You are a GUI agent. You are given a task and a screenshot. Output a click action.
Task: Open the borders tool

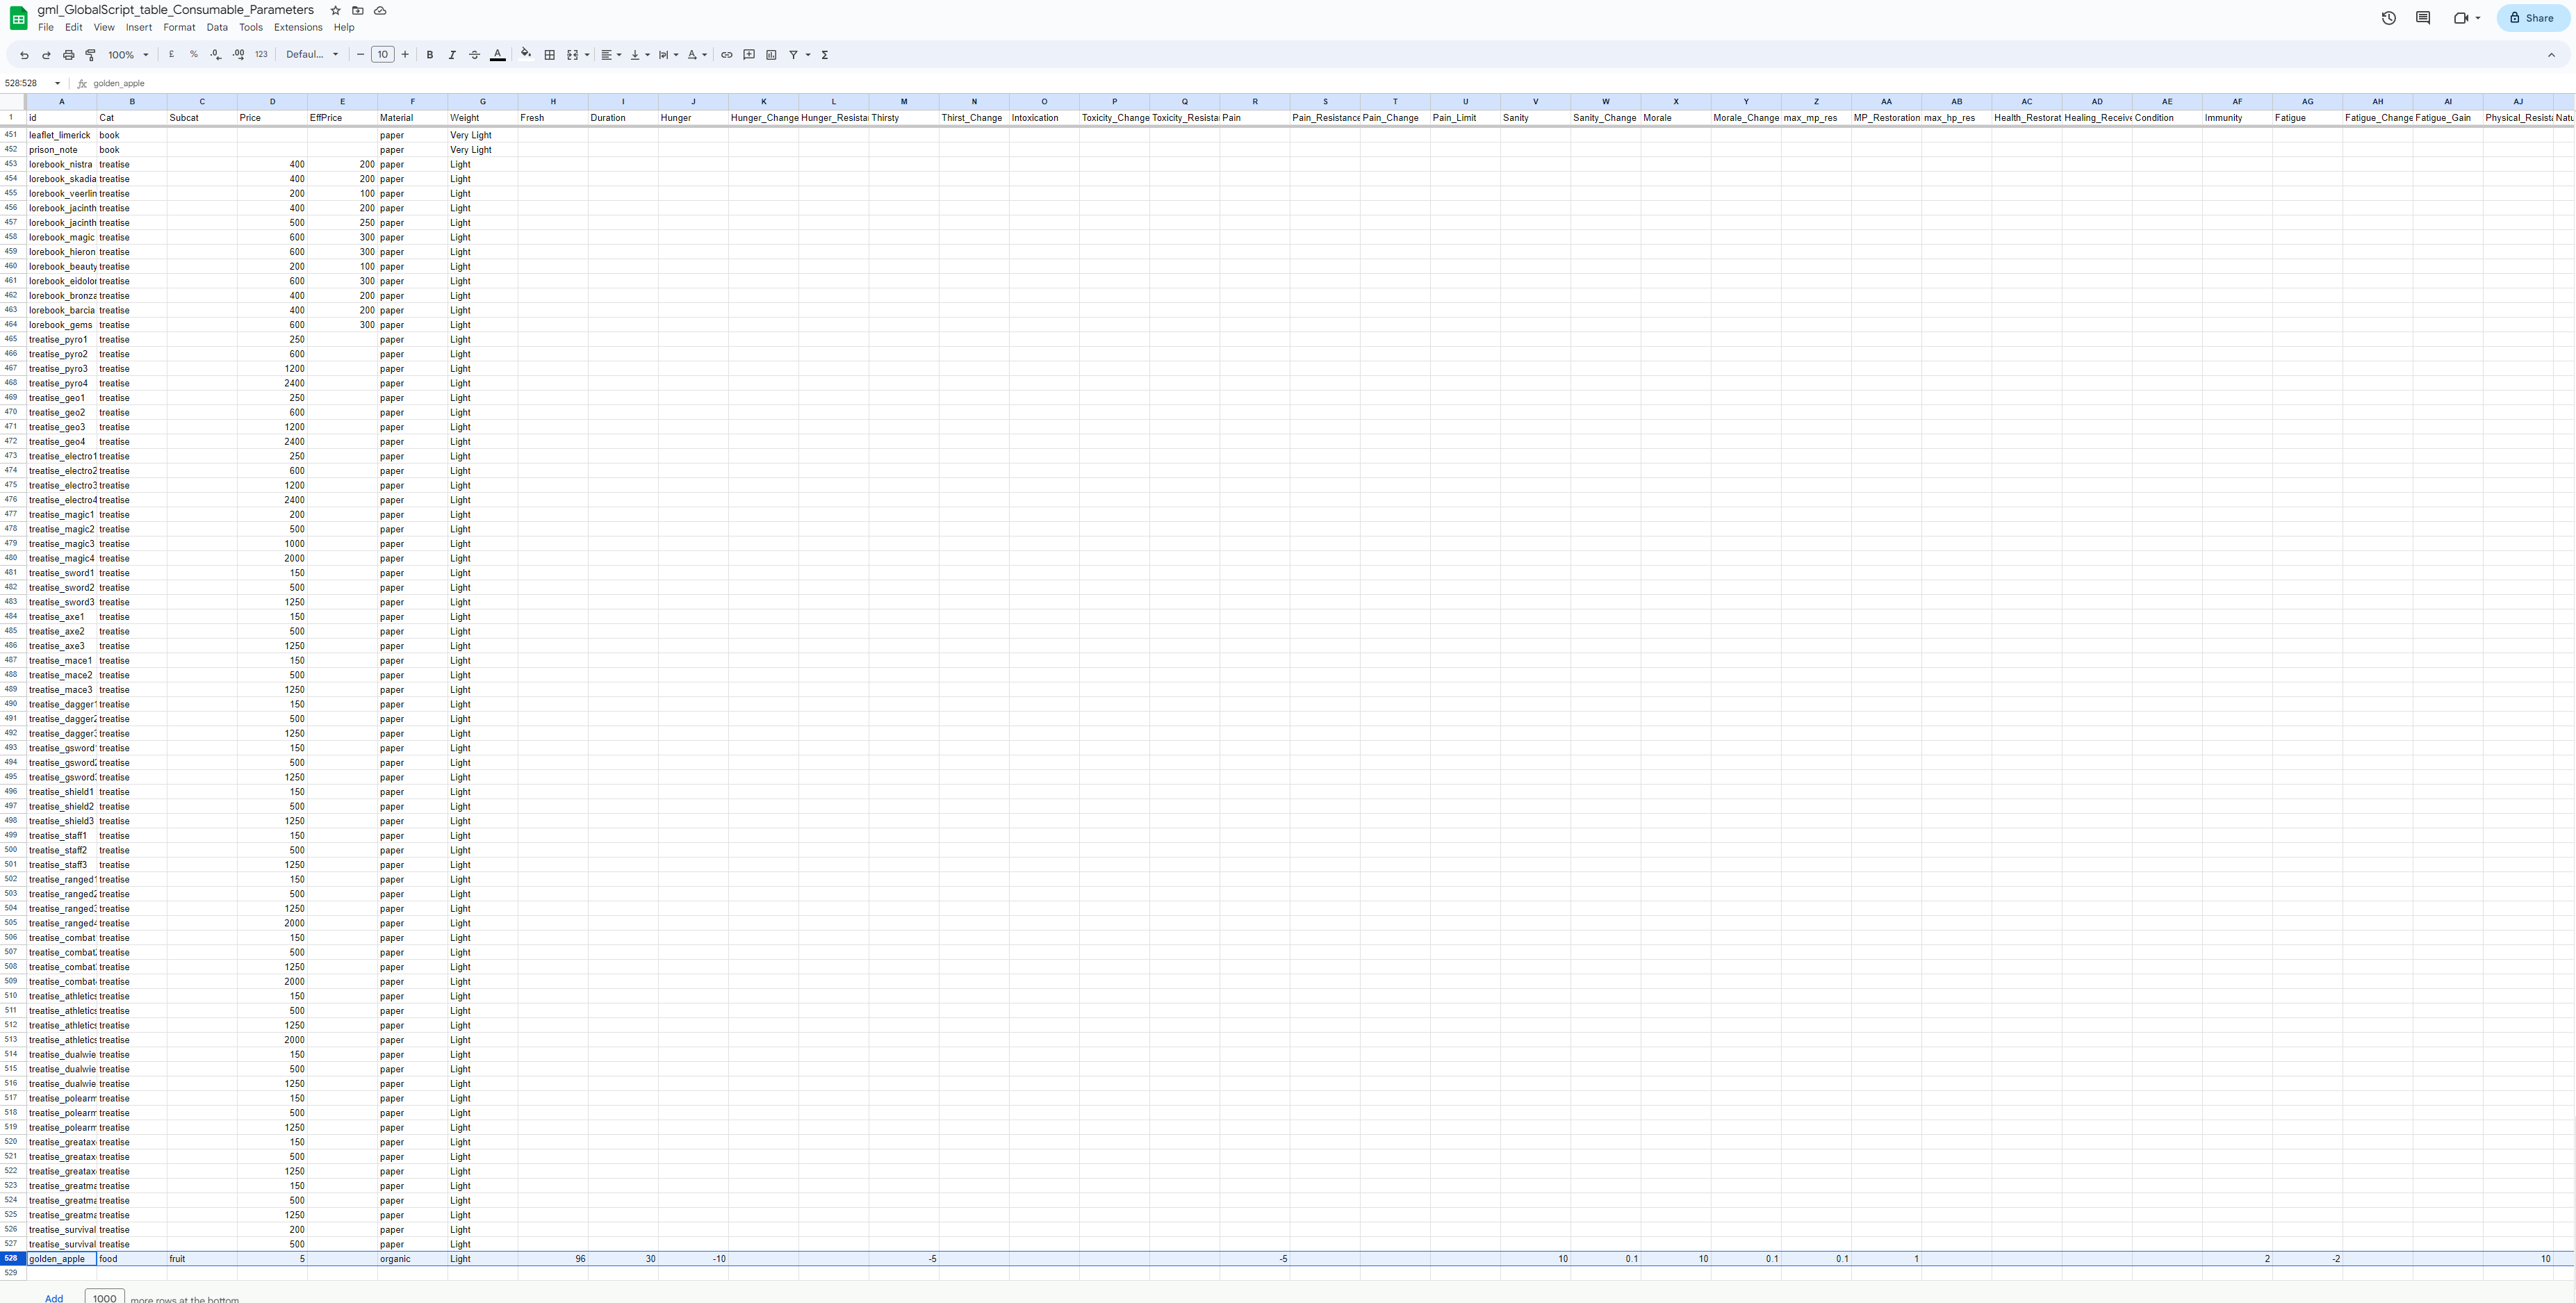pos(549,55)
